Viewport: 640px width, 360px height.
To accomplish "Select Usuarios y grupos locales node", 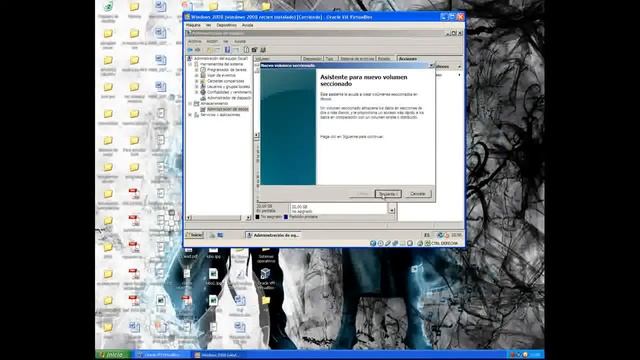I will pos(228,87).
